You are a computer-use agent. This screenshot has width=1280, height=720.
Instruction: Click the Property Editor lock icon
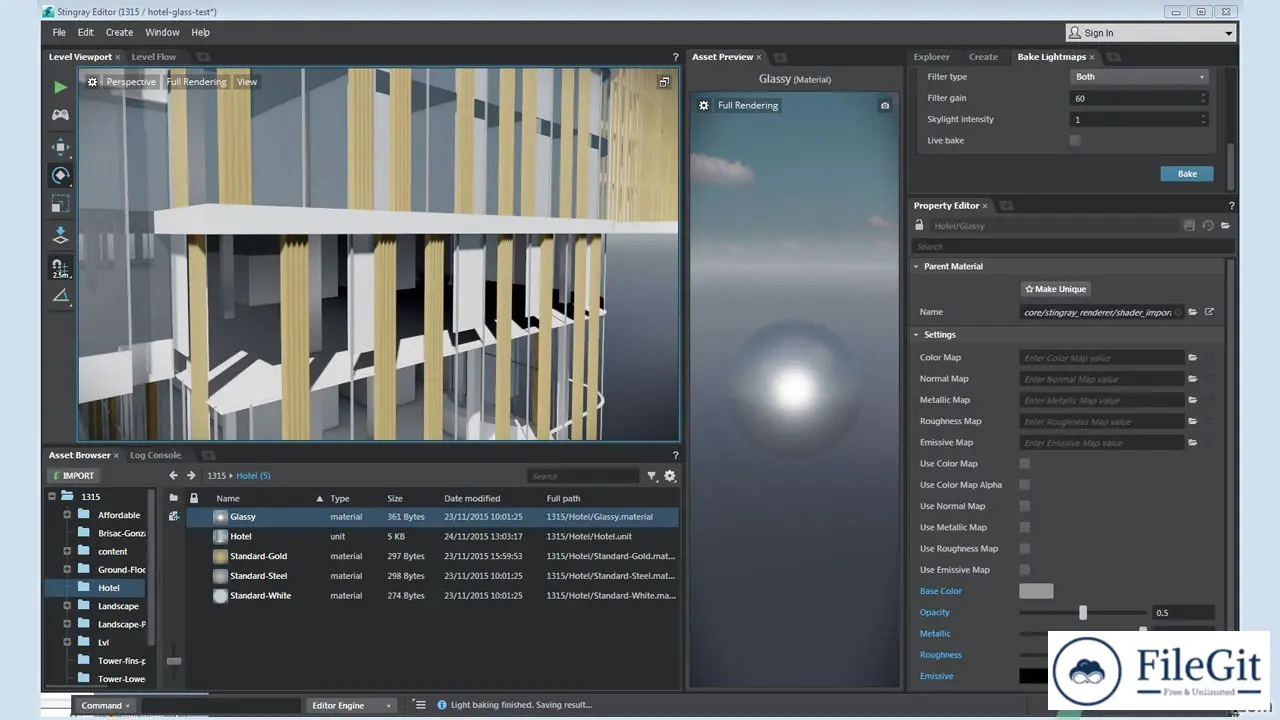919,225
